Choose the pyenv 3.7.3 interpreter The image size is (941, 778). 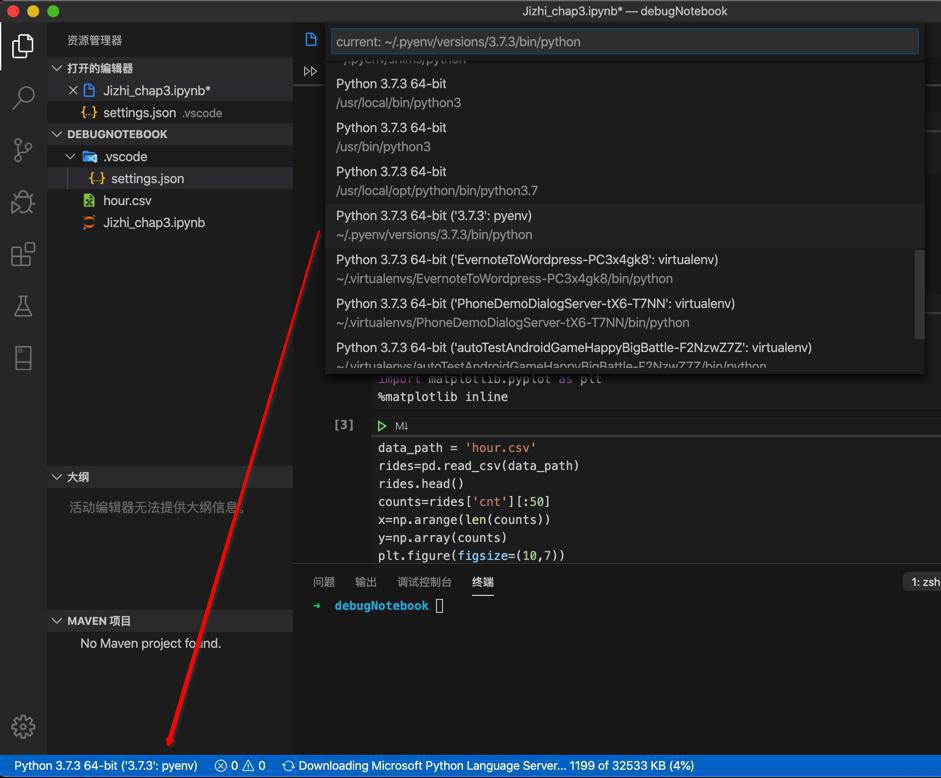pyautogui.click(x=624, y=225)
